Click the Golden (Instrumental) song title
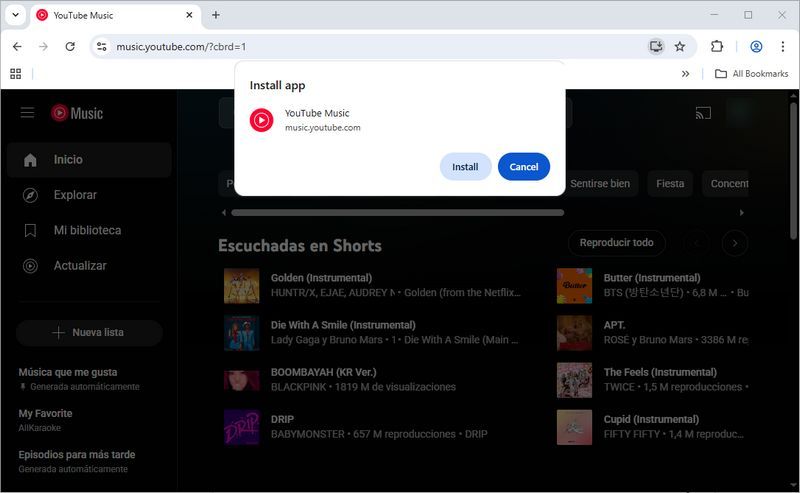The width and height of the screenshot is (800, 493). 321,278
